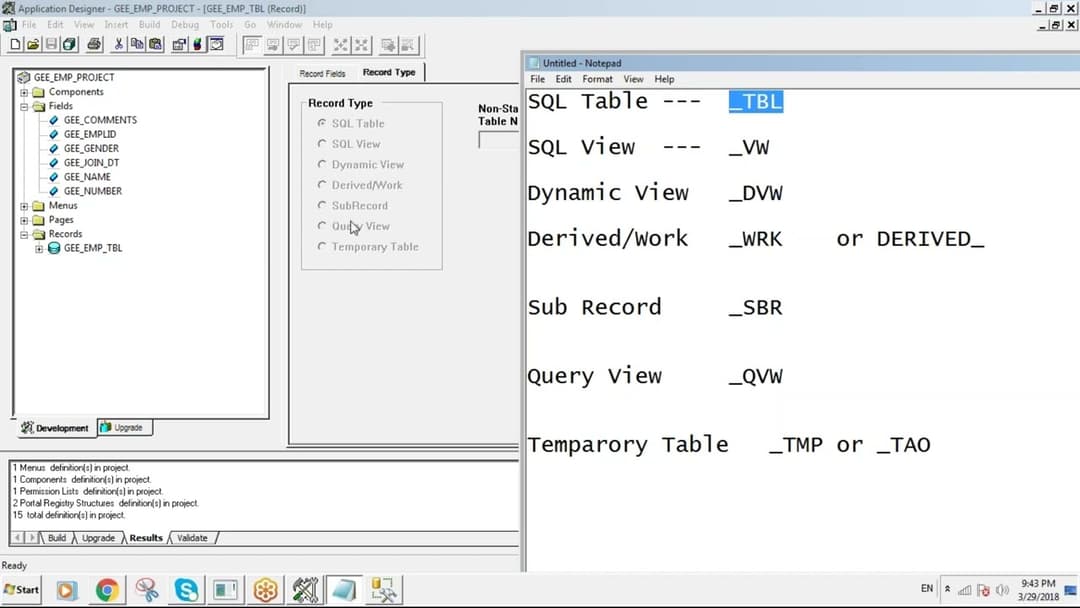Collapse the Fields folder node
Screen dimensions: 1080x608
tap(25, 106)
